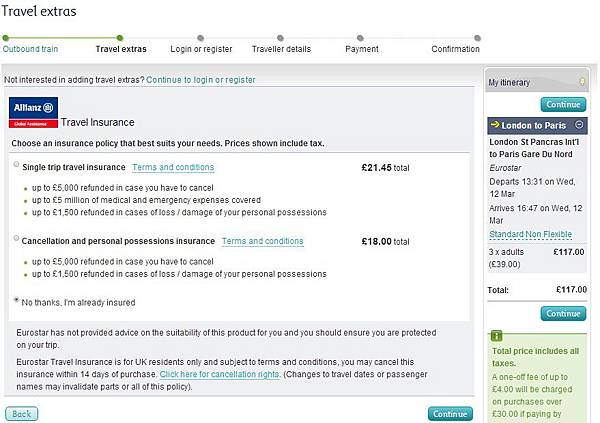This screenshot has width=600, height=423.
Task: Jump to the Traveller details step
Action: pyautogui.click(x=283, y=48)
